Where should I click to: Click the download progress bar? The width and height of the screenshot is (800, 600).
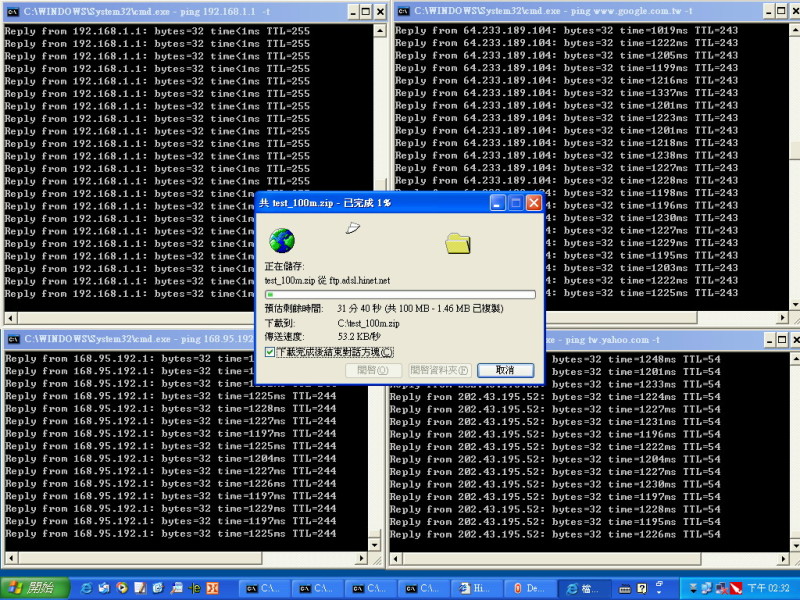[400, 294]
